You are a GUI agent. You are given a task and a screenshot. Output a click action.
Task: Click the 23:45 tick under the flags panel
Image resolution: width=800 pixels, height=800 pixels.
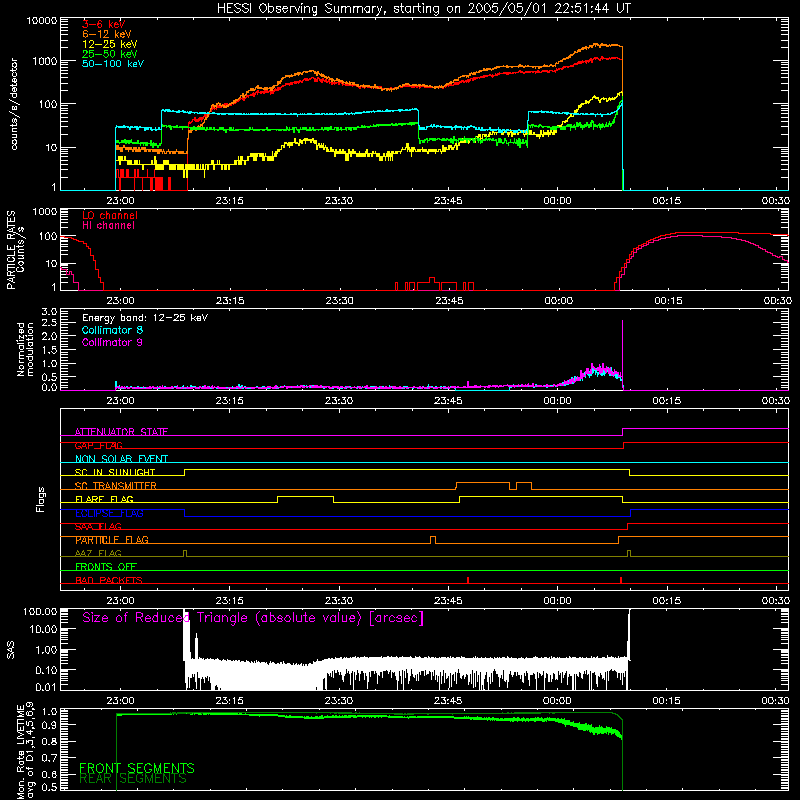coord(448,601)
